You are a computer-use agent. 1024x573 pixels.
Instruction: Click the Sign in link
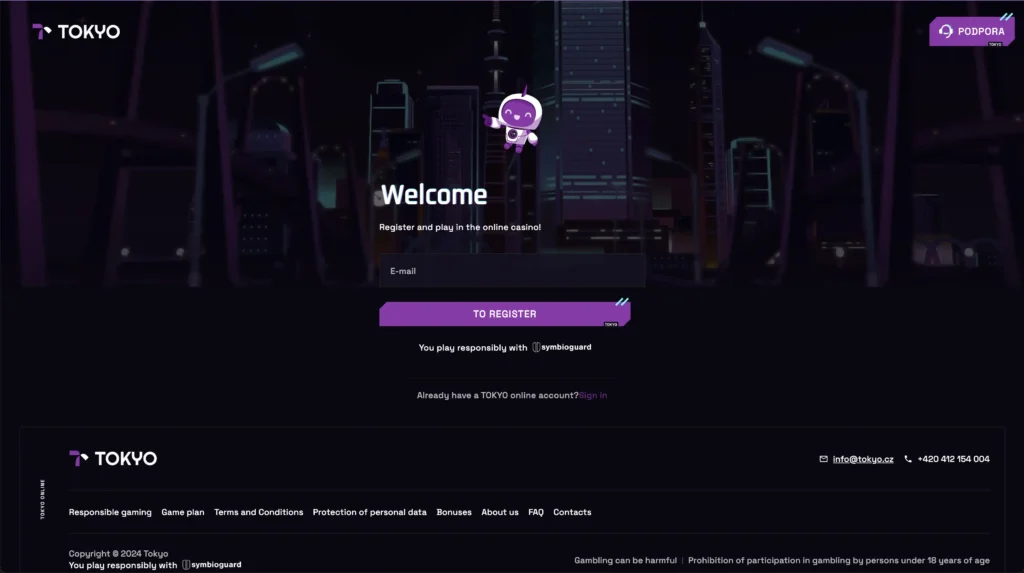click(593, 395)
